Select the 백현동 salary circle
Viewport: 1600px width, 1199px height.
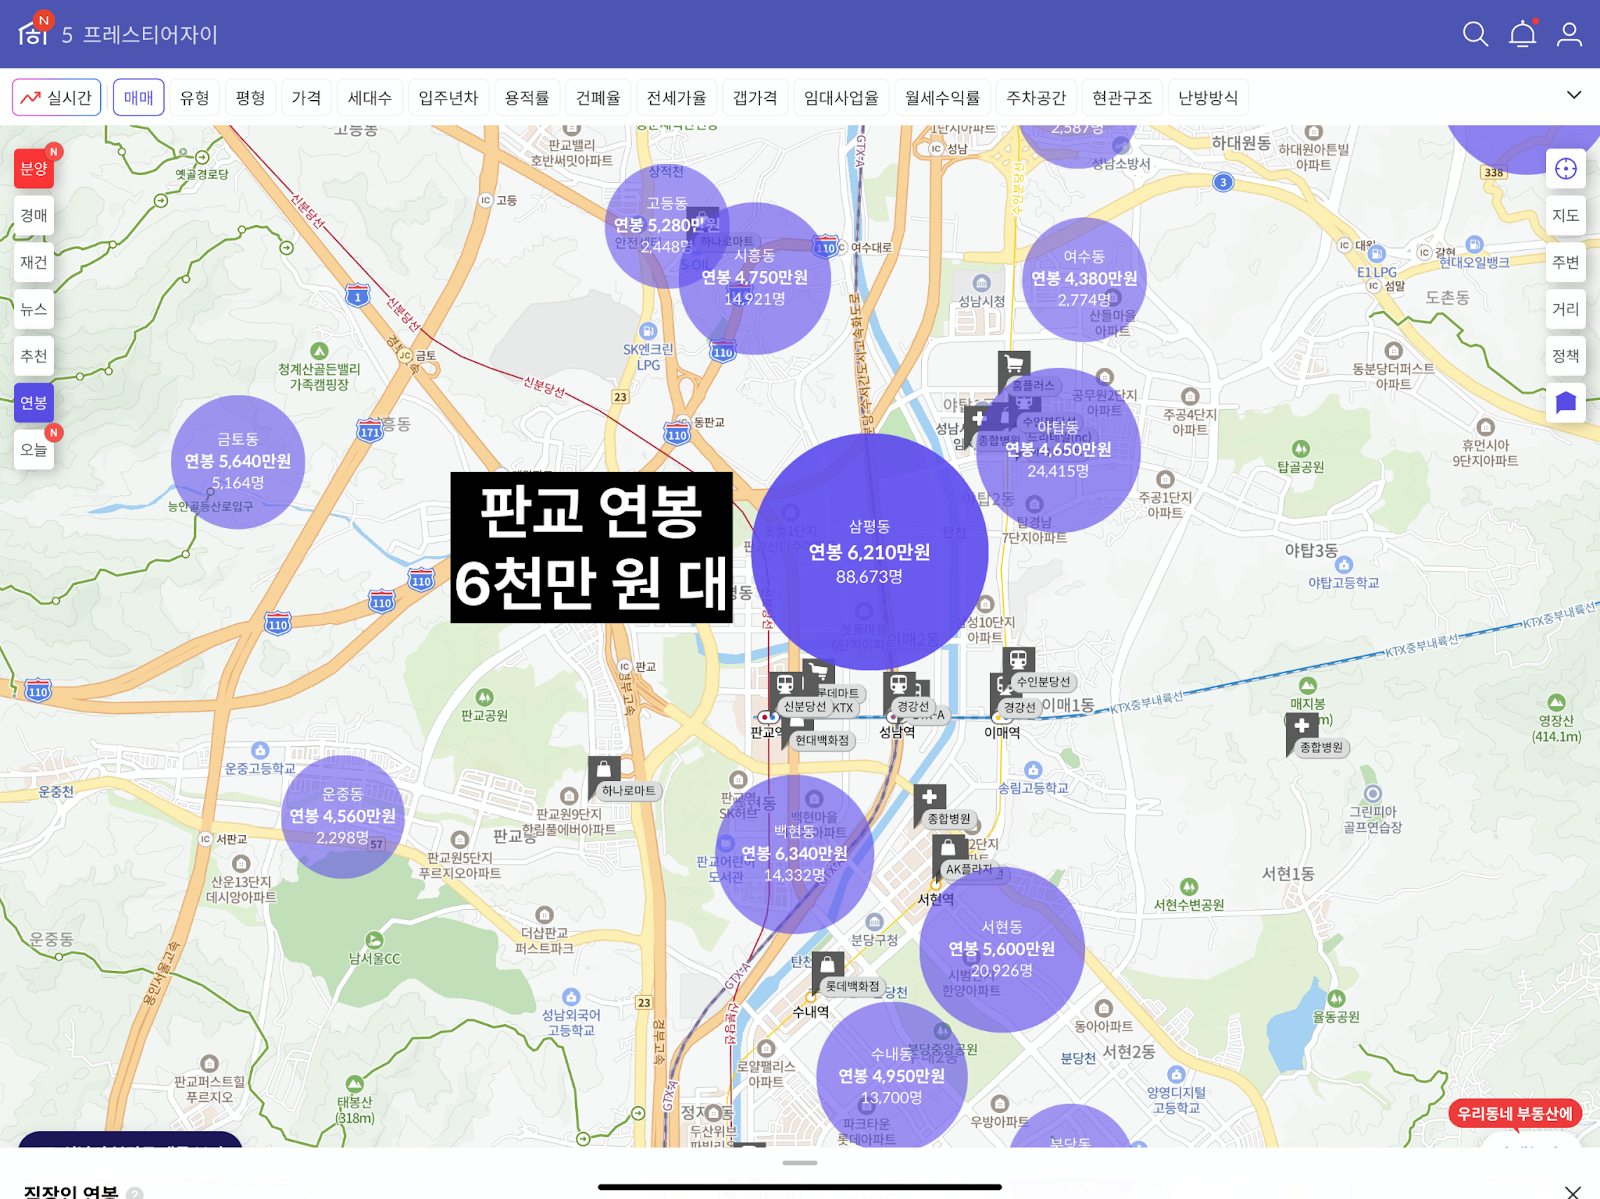click(794, 854)
